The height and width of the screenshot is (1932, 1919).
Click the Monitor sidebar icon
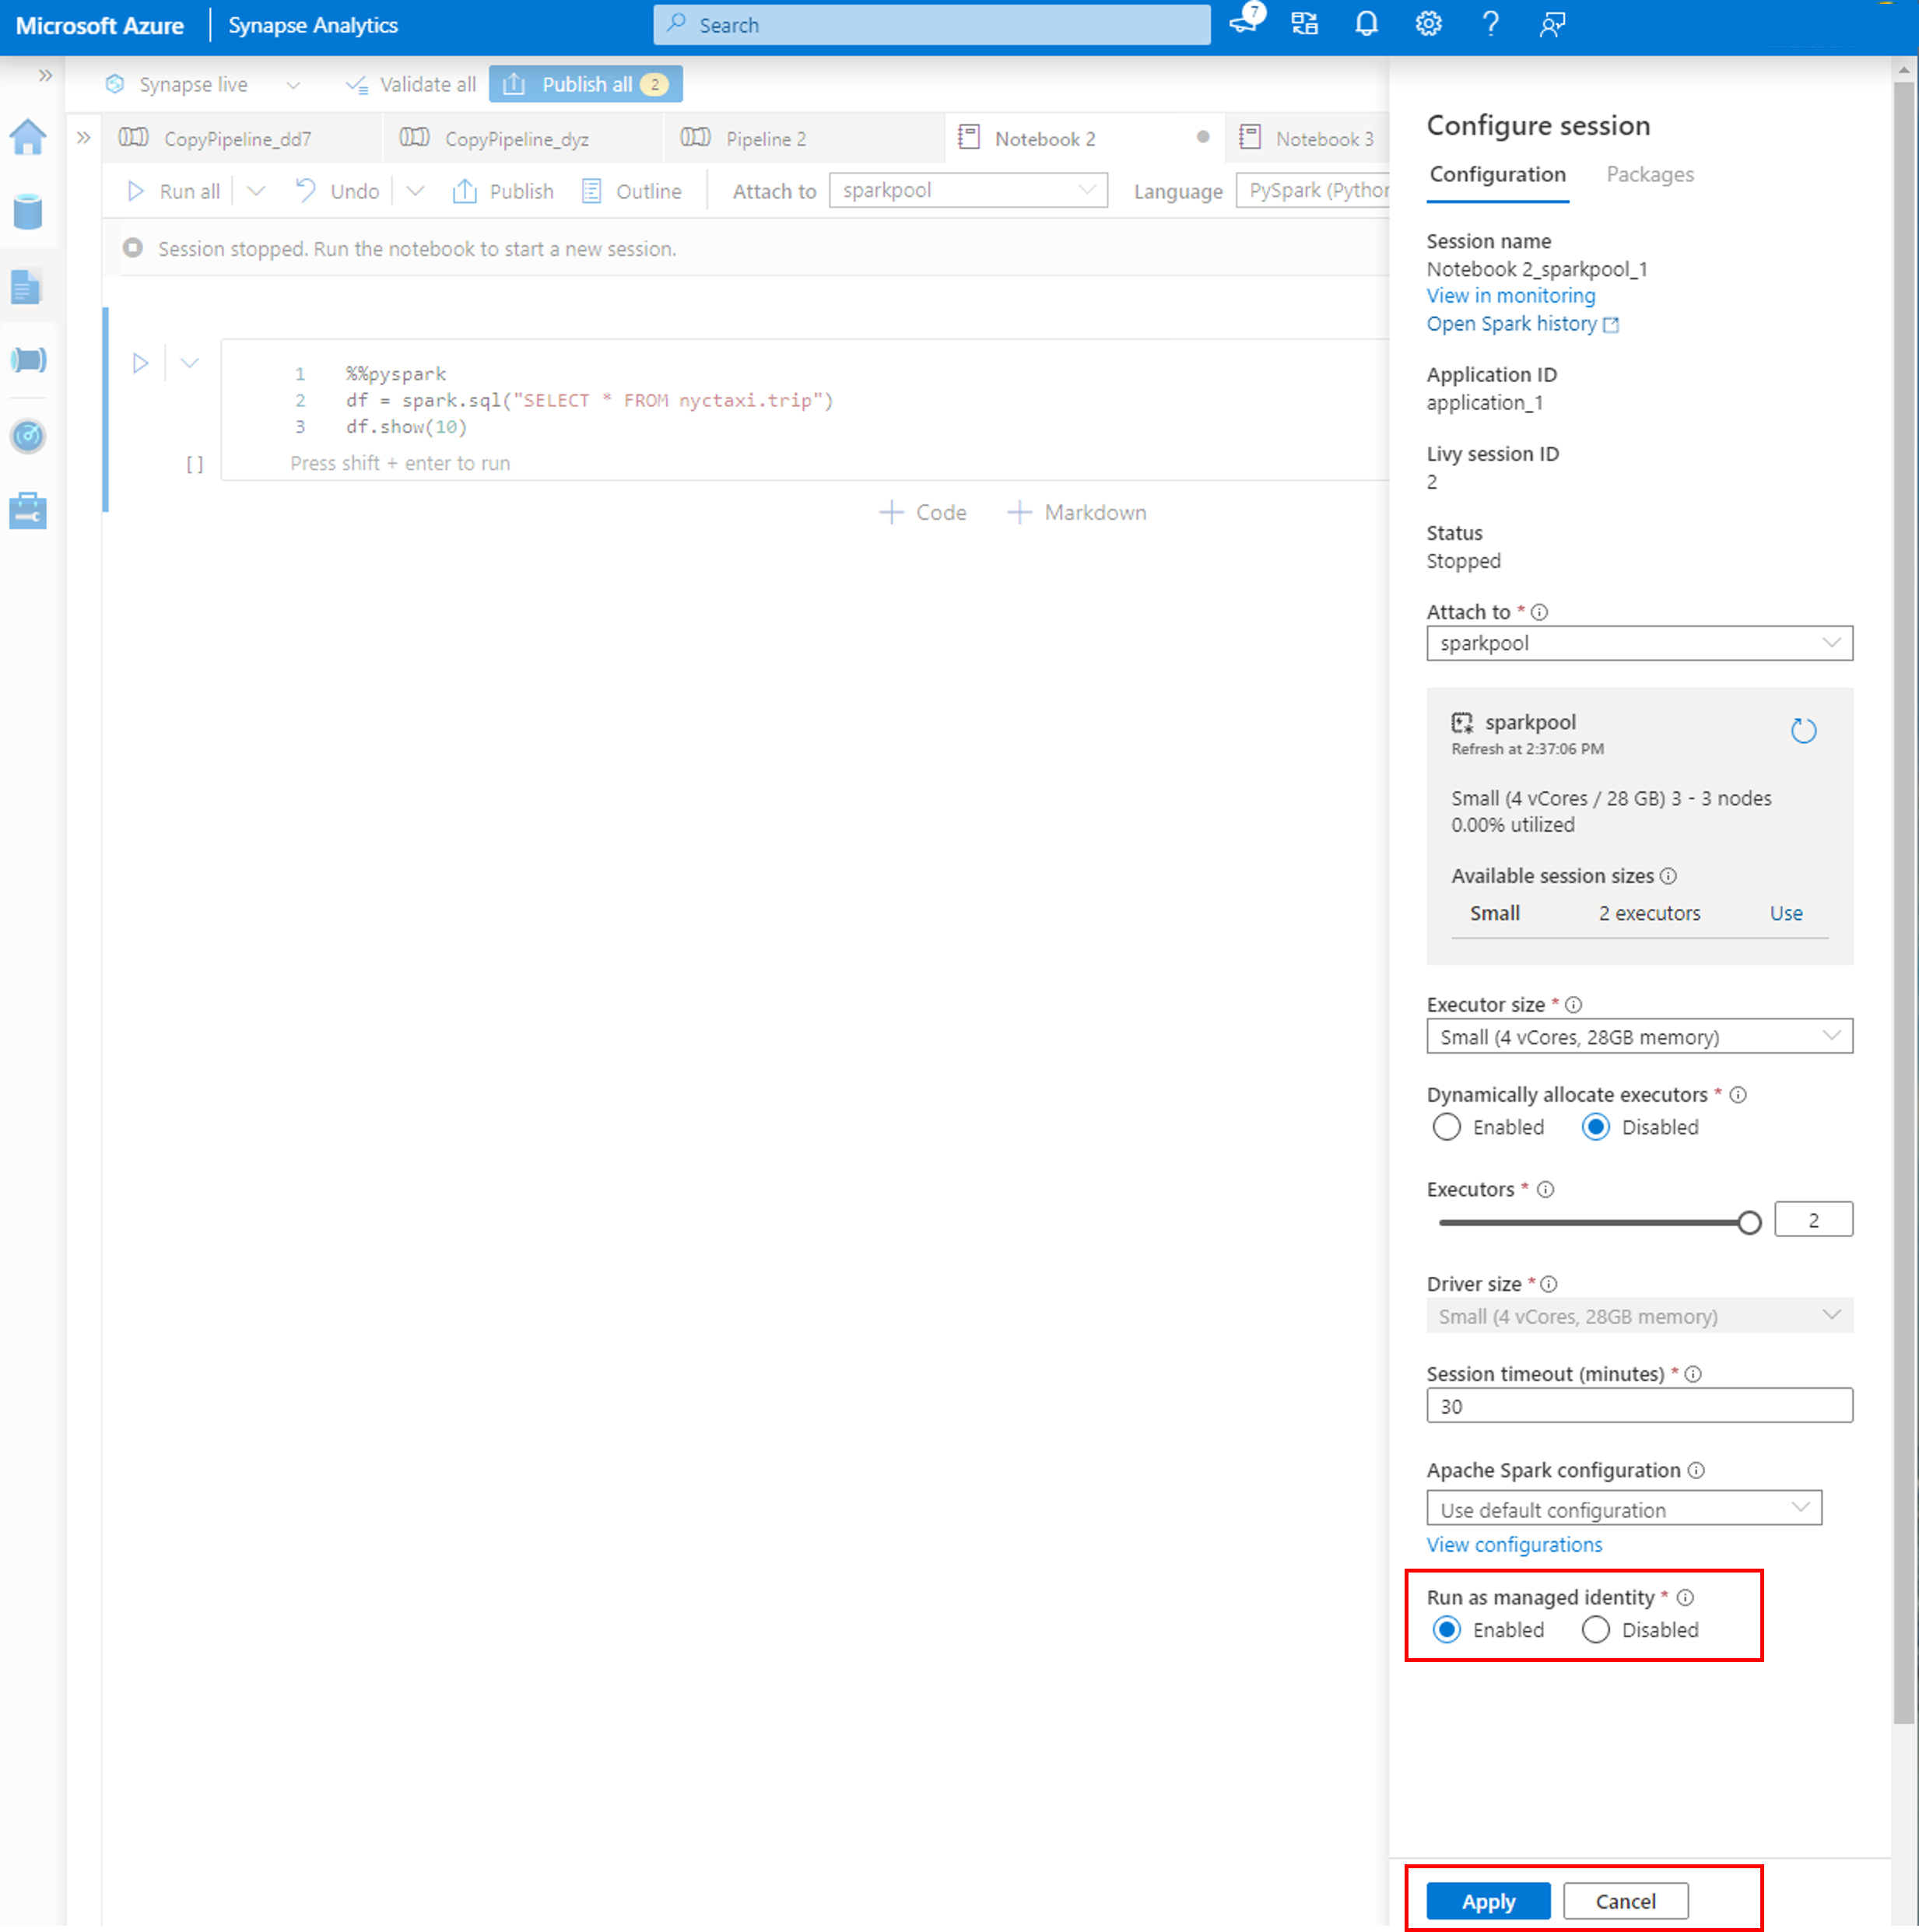(x=32, y=432)
